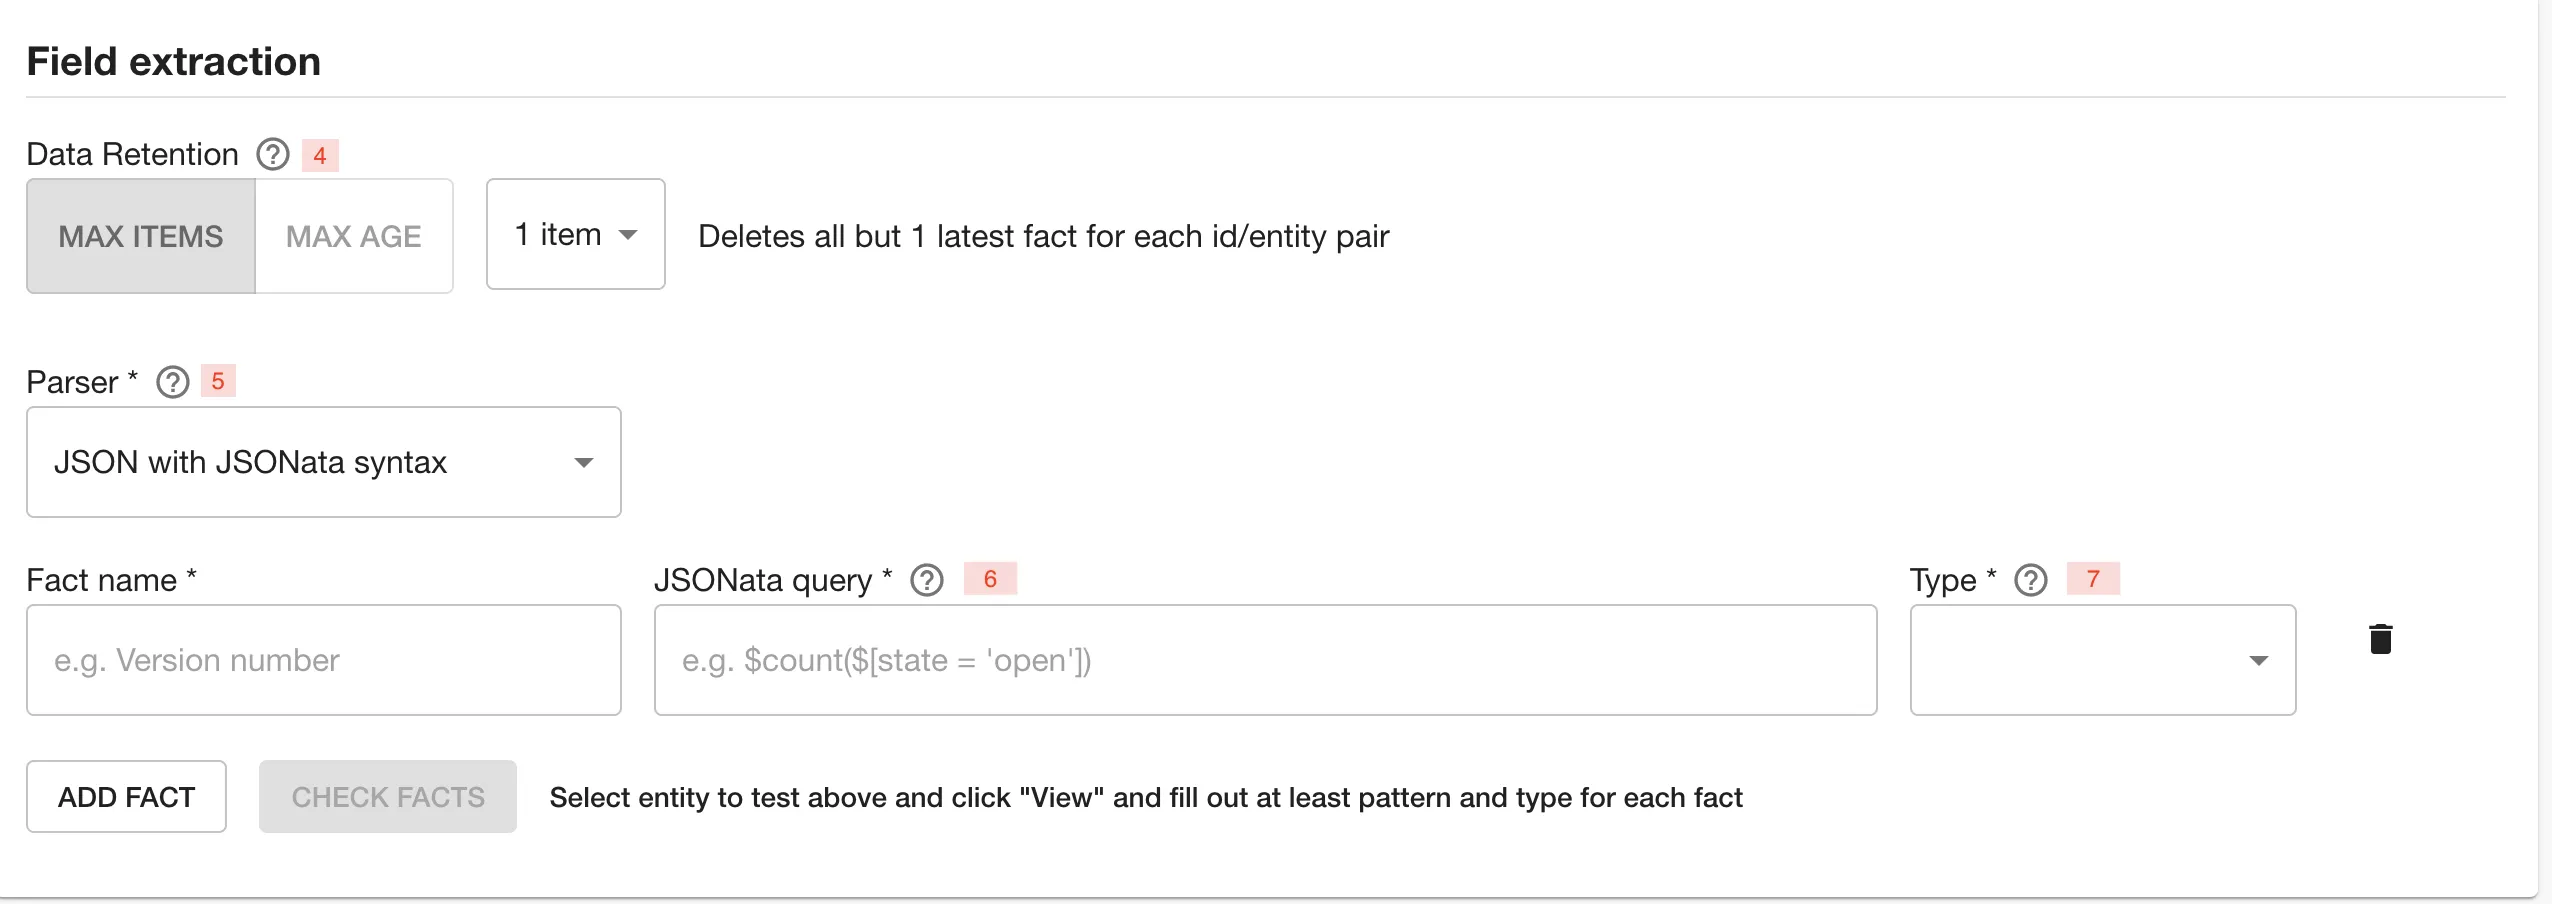Switch retention mode to MAX AGE
Image resolution: width=2552 pixels, height=904 pixels.
[354, 236]
